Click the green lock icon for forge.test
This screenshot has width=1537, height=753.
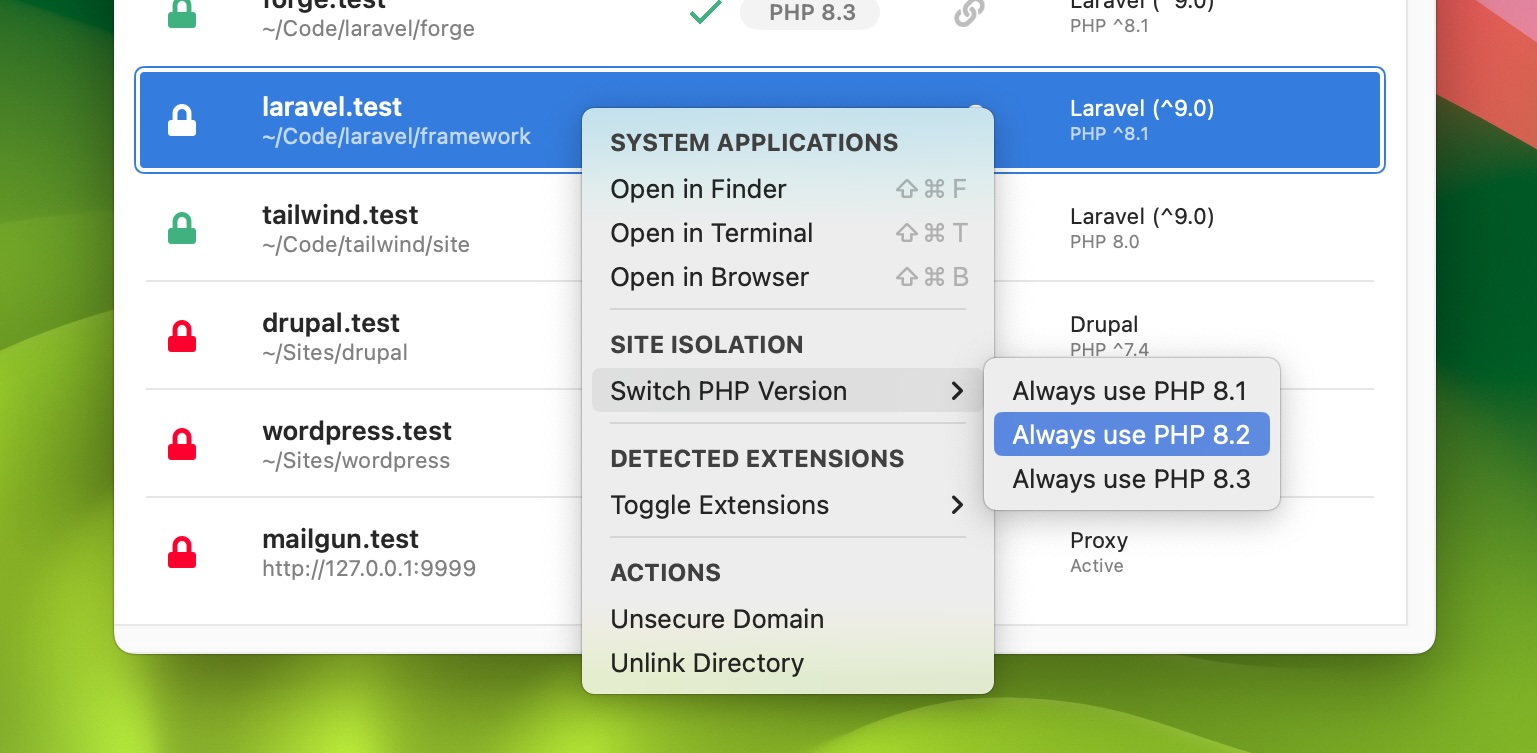pos(181,12)
